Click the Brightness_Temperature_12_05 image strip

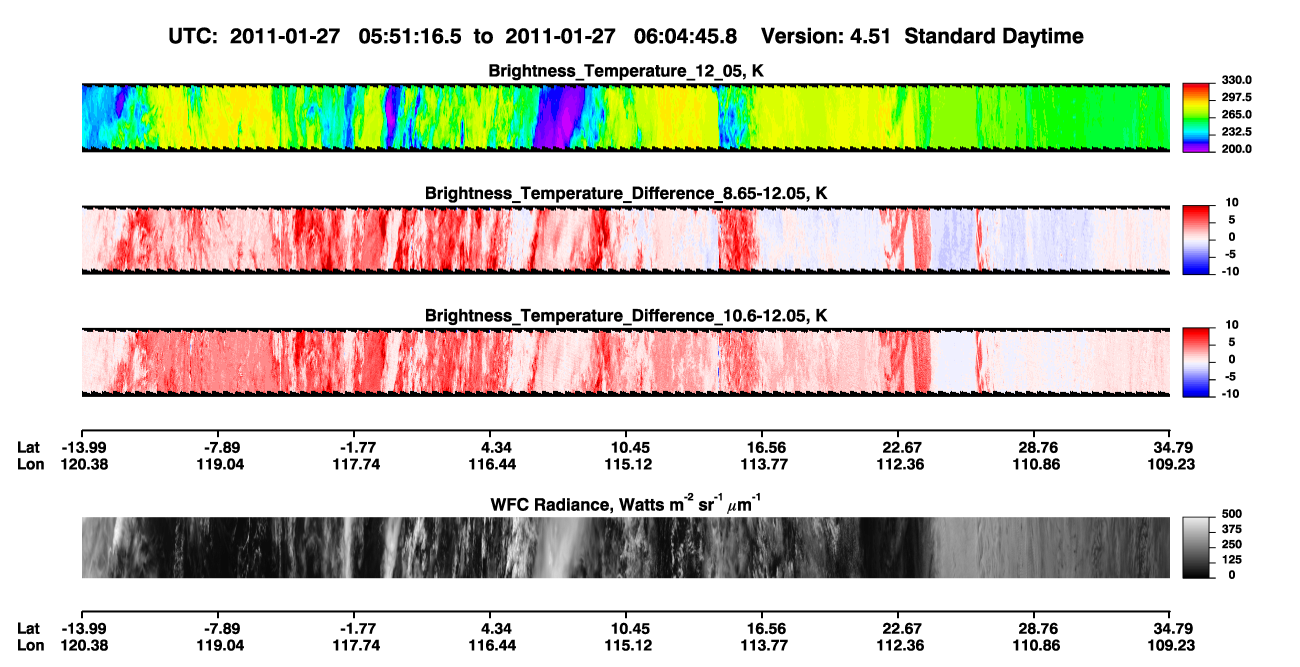coord(625,117)
